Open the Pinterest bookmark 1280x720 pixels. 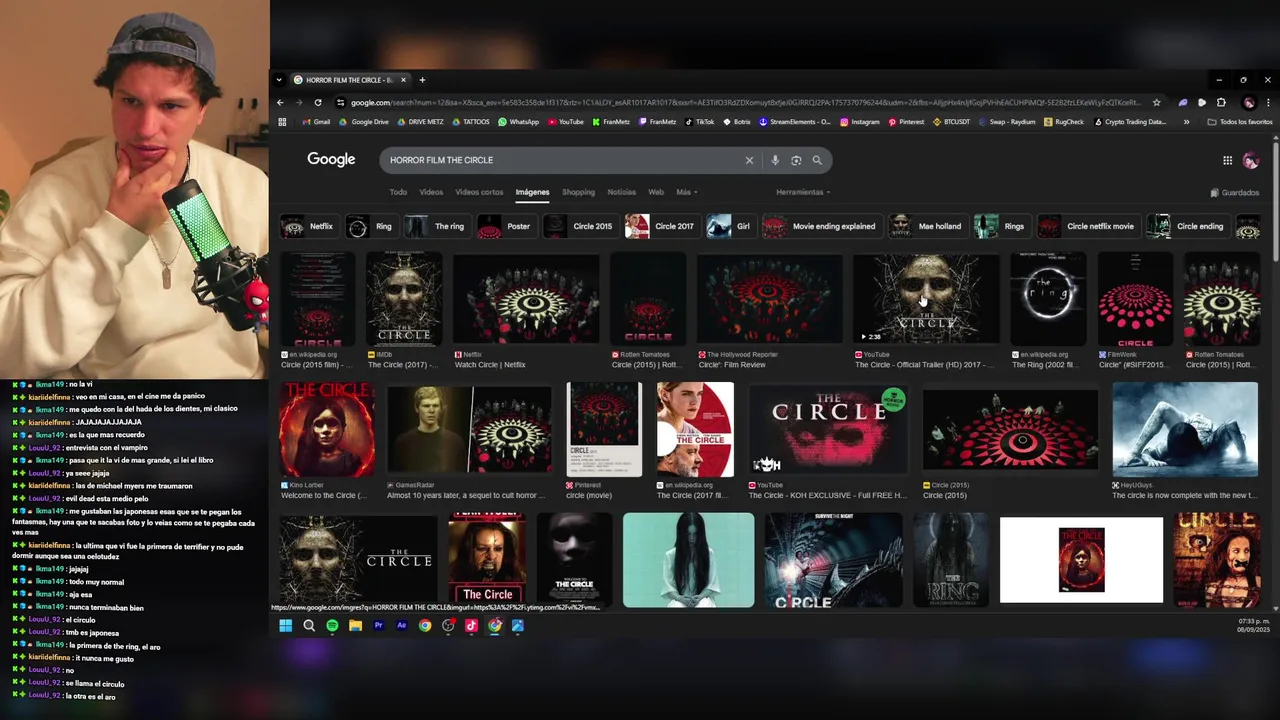906,122
